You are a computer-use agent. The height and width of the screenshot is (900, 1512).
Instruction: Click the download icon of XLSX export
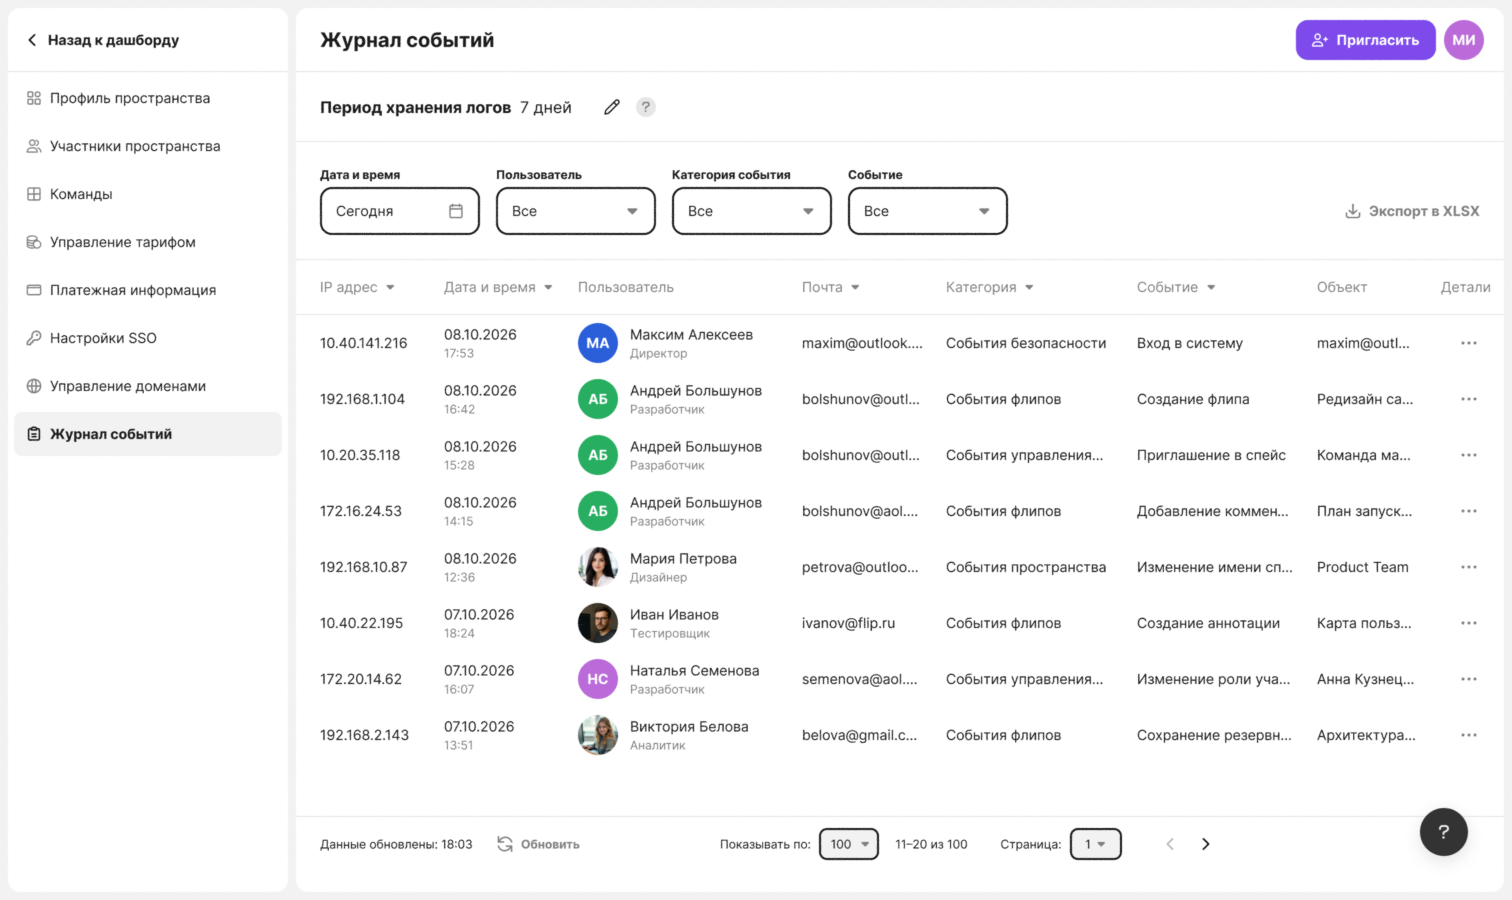point(1353,211)
